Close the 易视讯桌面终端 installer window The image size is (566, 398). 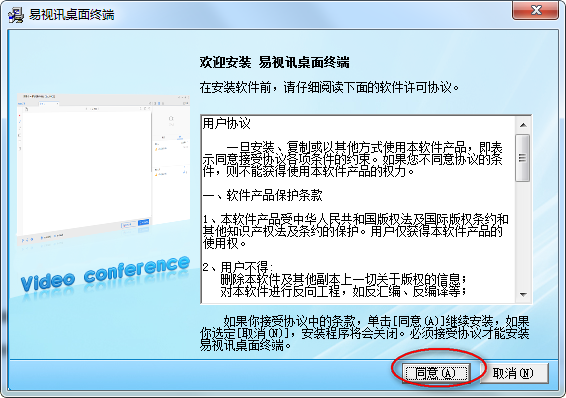536,10
